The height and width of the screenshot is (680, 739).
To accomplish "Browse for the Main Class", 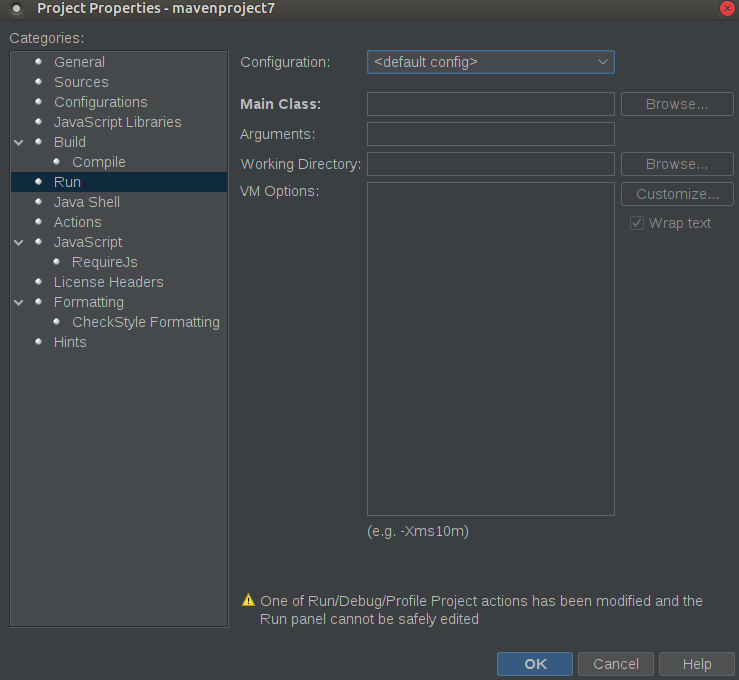I will pyautogui.click(x=677, y=104).
